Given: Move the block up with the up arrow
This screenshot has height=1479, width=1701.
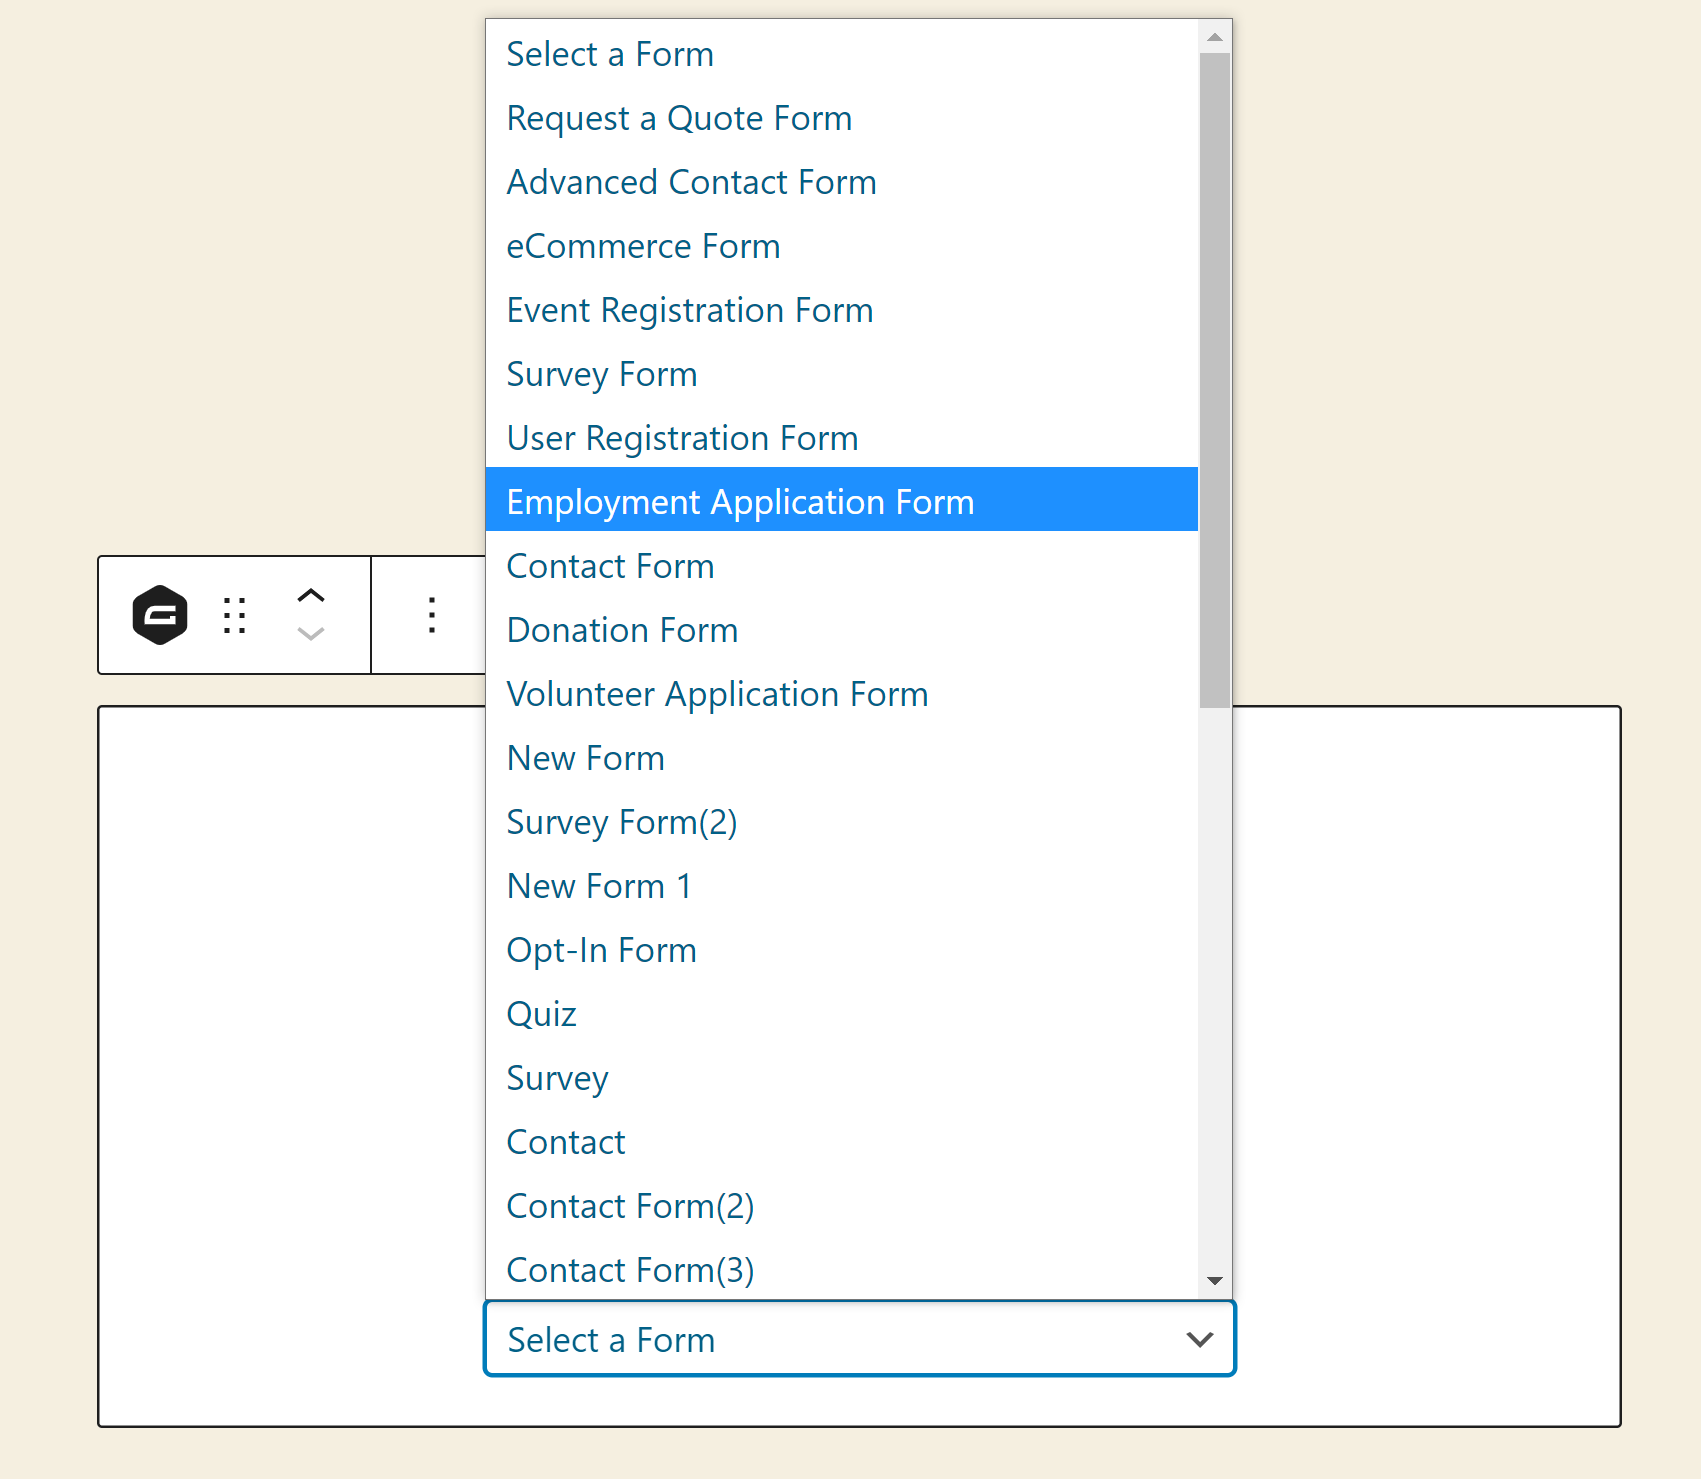Looking at the screenshot, I should 311,593.
